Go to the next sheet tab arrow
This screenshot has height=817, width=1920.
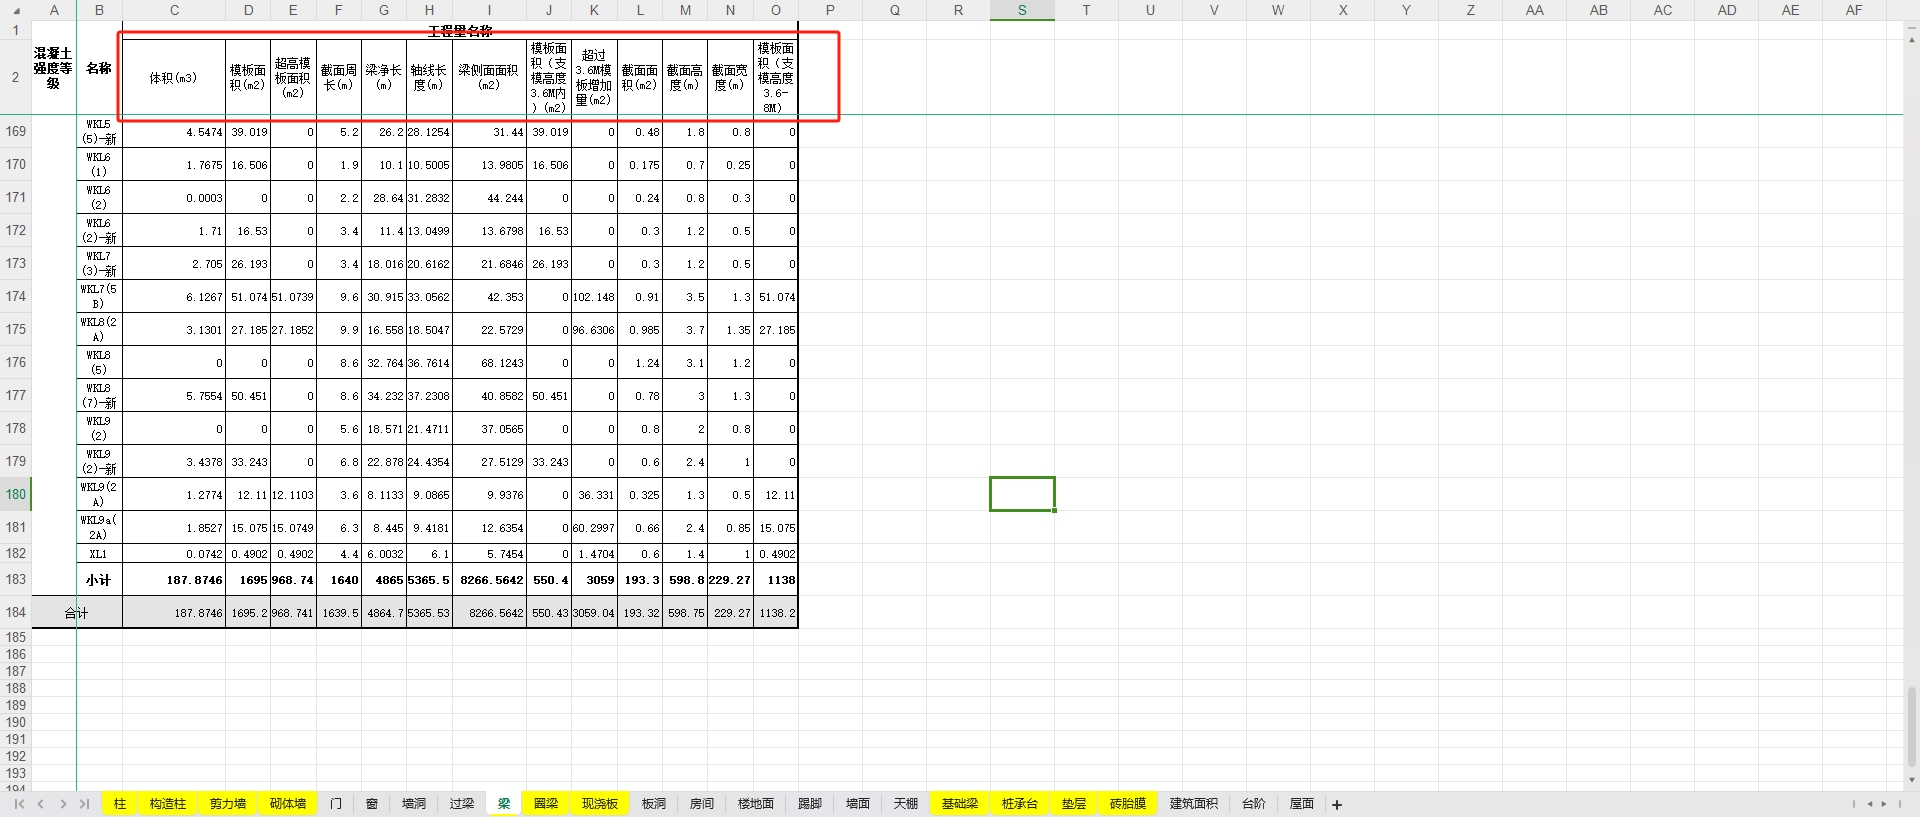(x=63, y=804)
